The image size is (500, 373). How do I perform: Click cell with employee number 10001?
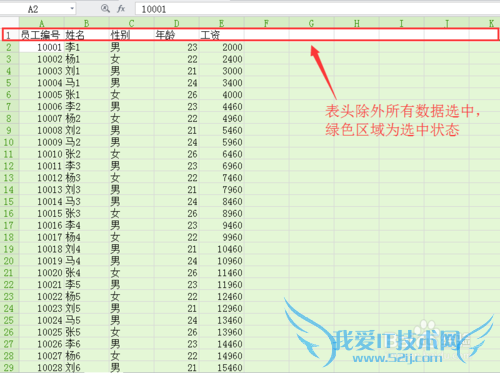point(42,47)
